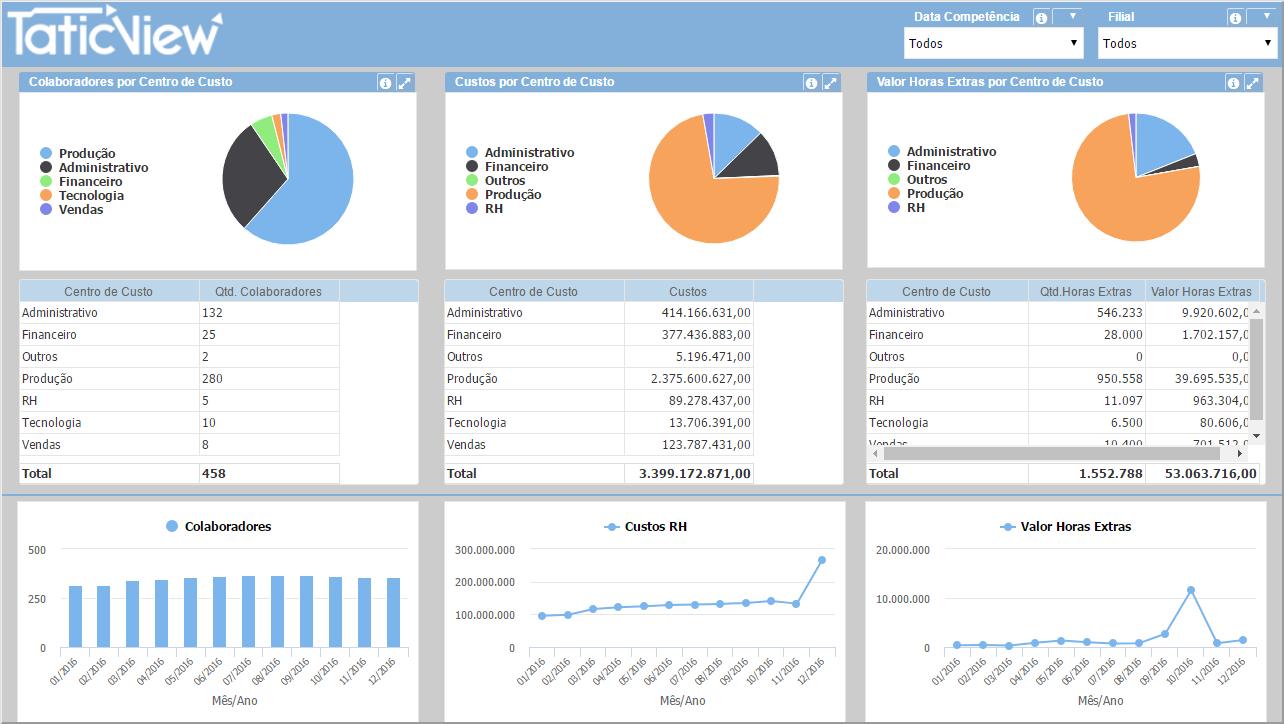Click the info icon beside Filial filter
1284x724 pixels.
(1235, 17)
